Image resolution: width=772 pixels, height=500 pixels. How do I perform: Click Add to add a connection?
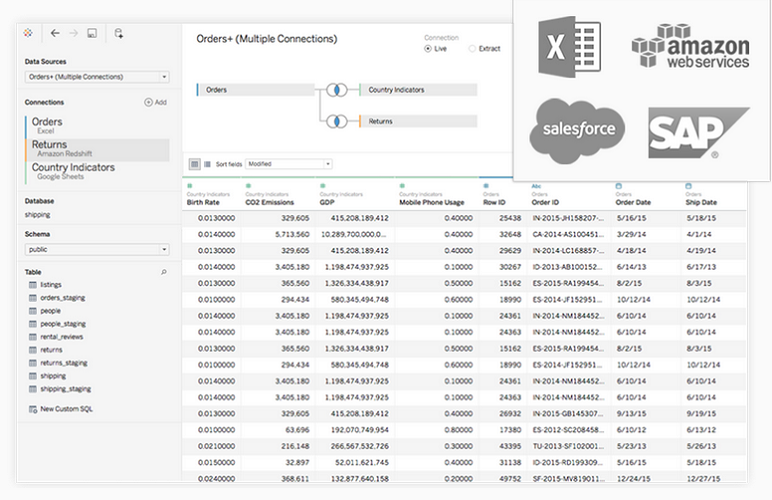tap(155, 102)
